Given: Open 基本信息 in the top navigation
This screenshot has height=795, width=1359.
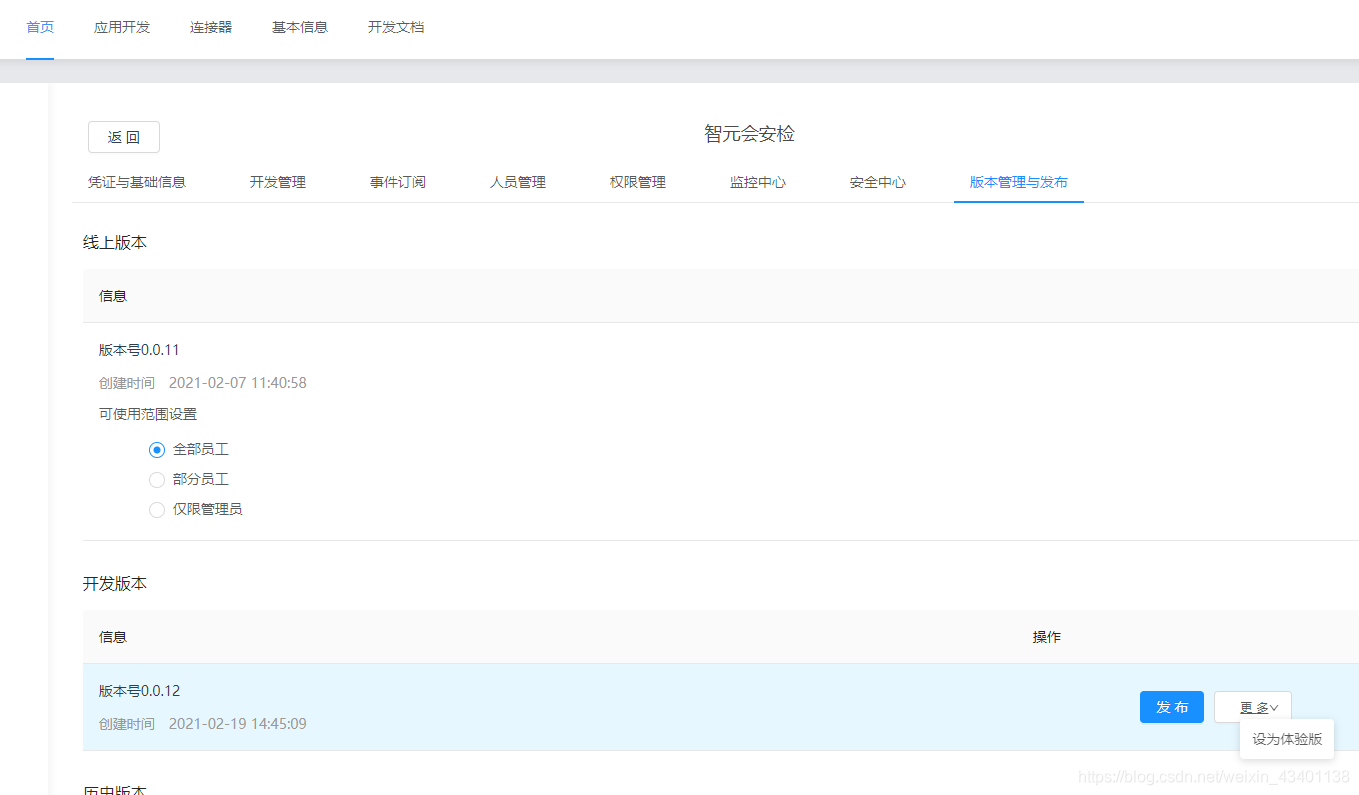Looking at the screenshot, I should 300,27.
